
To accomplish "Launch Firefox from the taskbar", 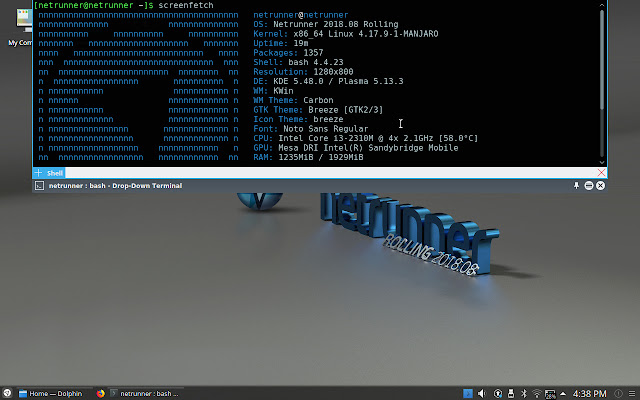I will pyautogui.click(x=101, y=393).
